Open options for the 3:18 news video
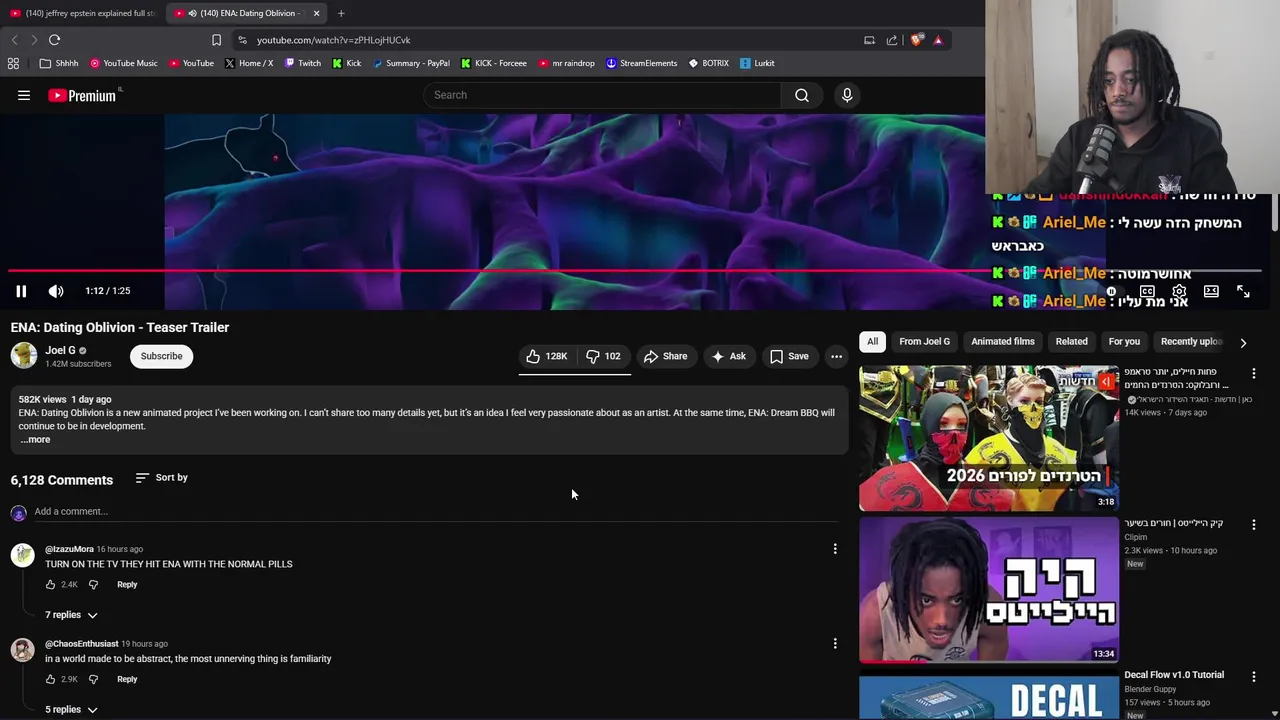This screenshot has width=1280, height=720. 1253,373
